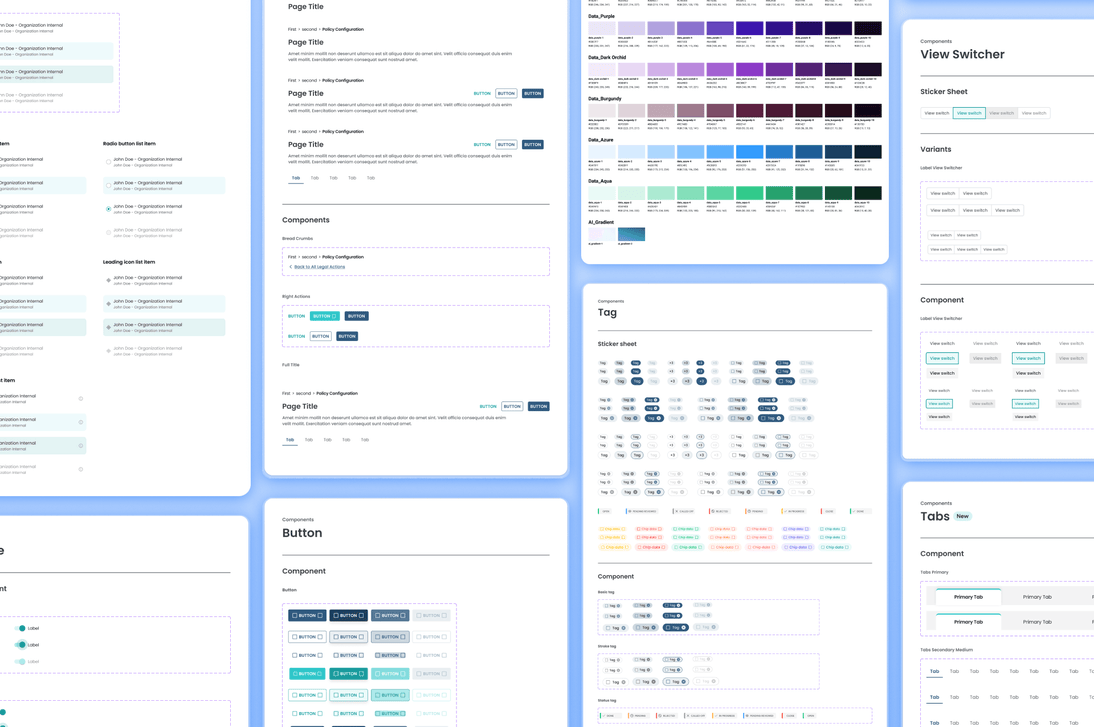Select the inactive Primary Tab in the second Tabs Primary row

pyautogui.click(x=1037, y=622)
